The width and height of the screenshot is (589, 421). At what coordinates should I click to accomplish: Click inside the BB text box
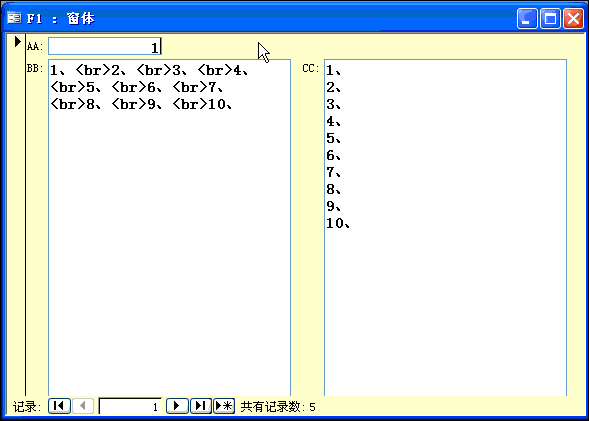(169, 228)
